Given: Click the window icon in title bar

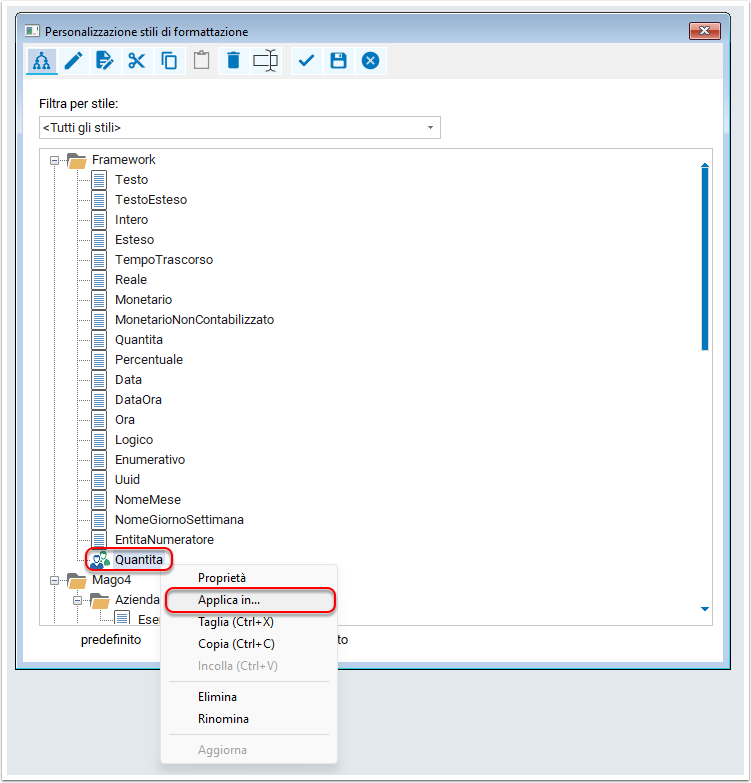Looking at the screenshot, I should coord(32,31).
